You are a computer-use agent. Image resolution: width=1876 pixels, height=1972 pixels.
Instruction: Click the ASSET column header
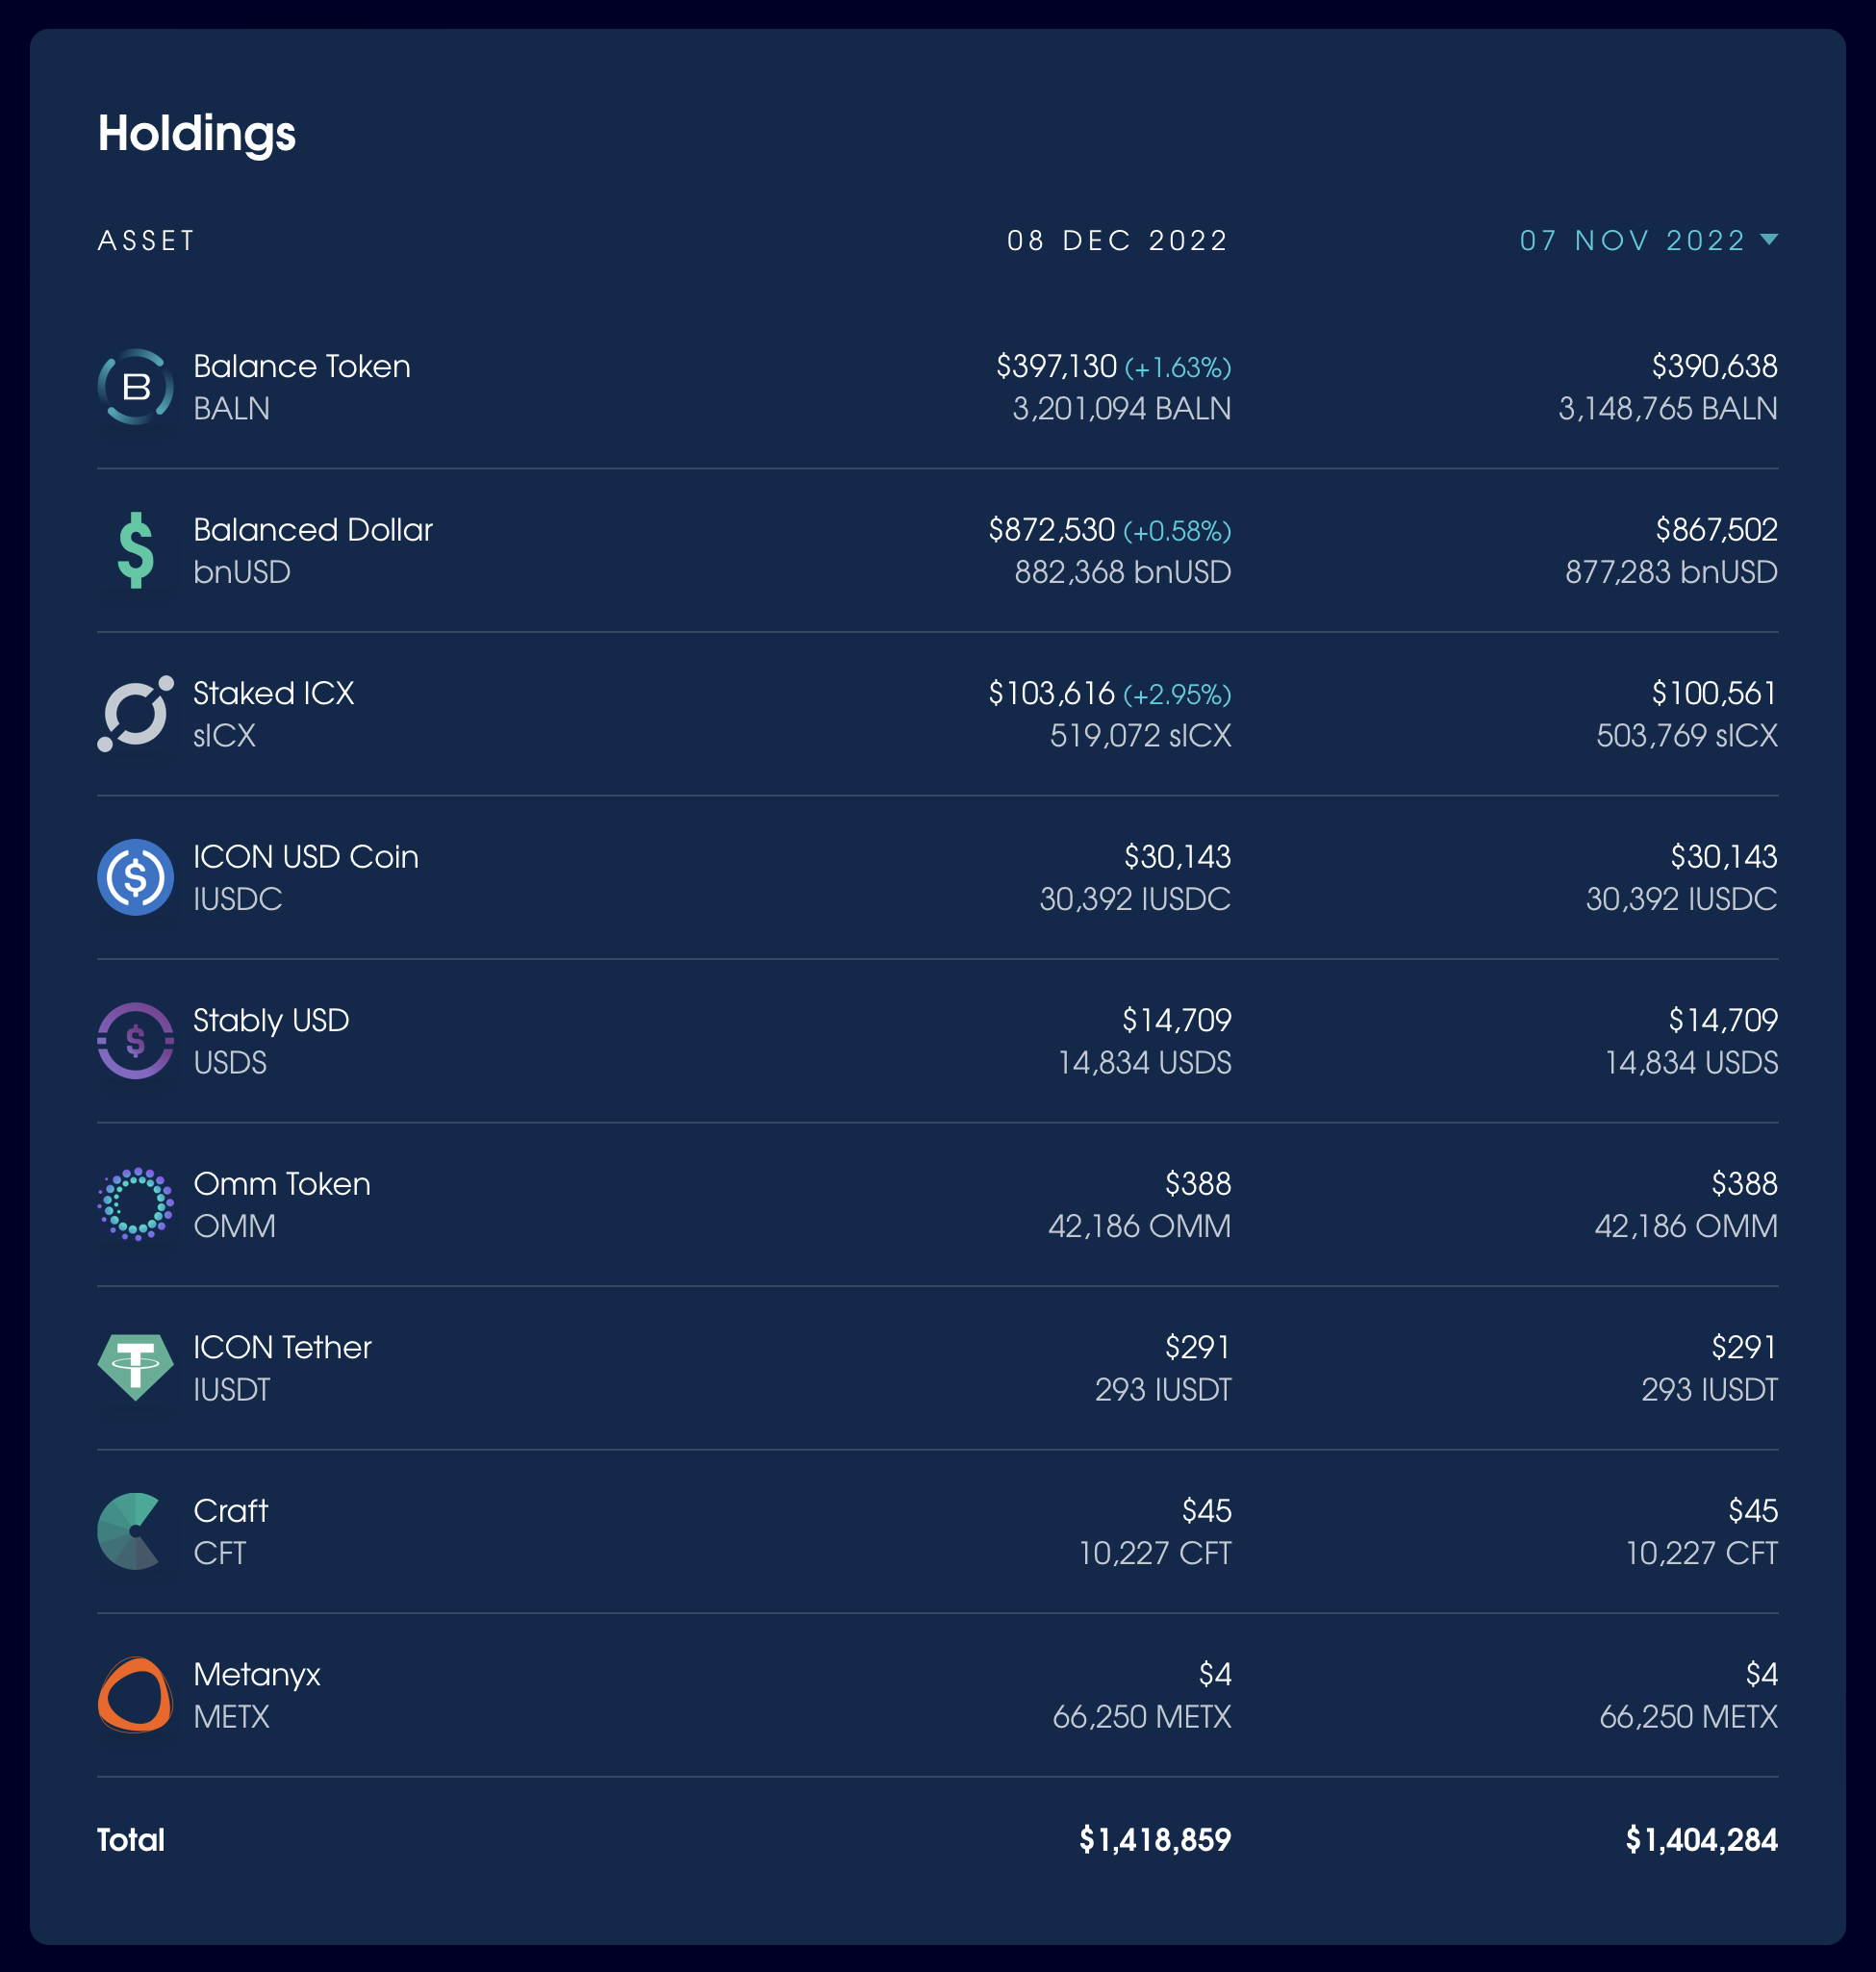[x=146, y=241]
